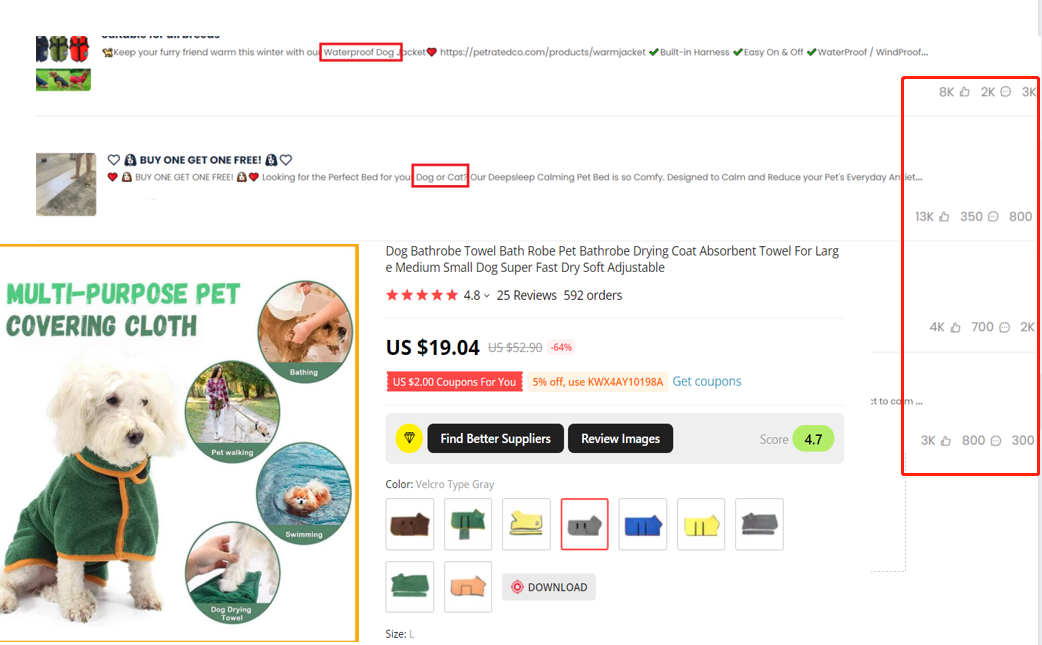This screenshot has width=1042, height=645.
Task: Expand the 4.8 rating dropdown chevron
Action: (x=486, y=296)
